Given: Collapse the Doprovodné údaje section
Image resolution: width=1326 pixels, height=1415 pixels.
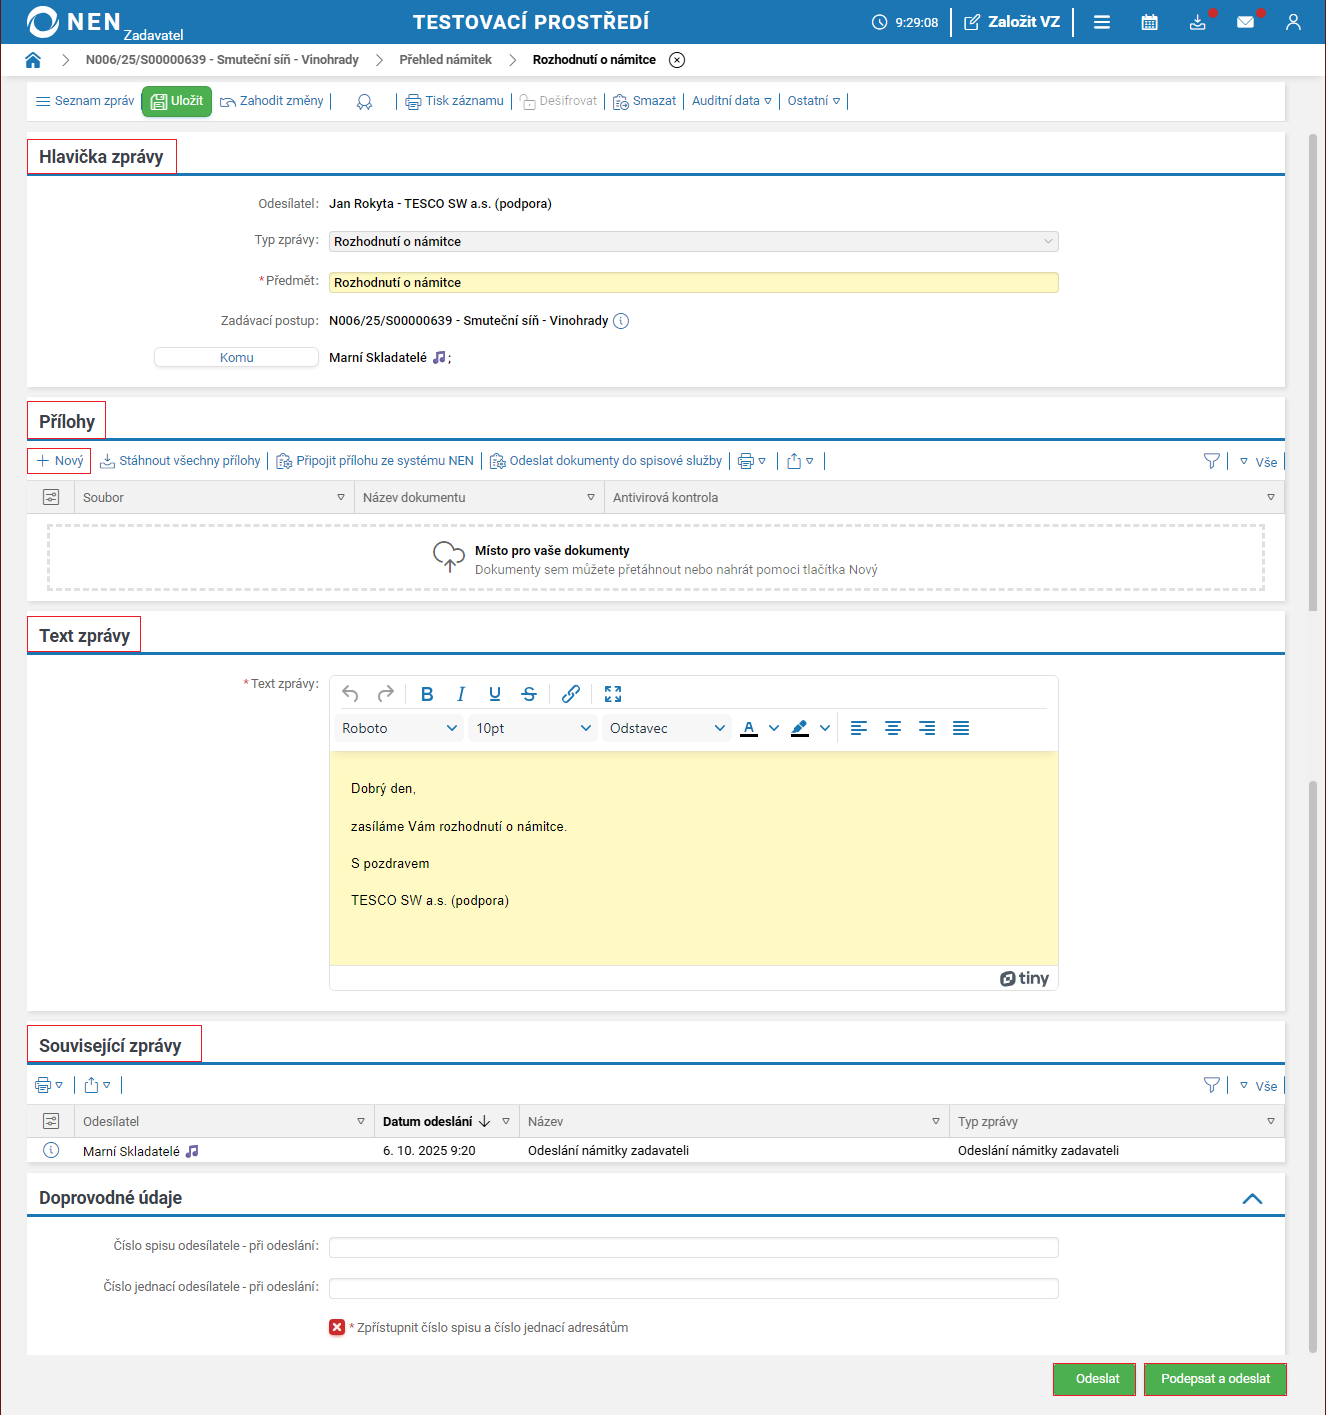Looking at the screenshot, I should (x=1252, y=1198).
